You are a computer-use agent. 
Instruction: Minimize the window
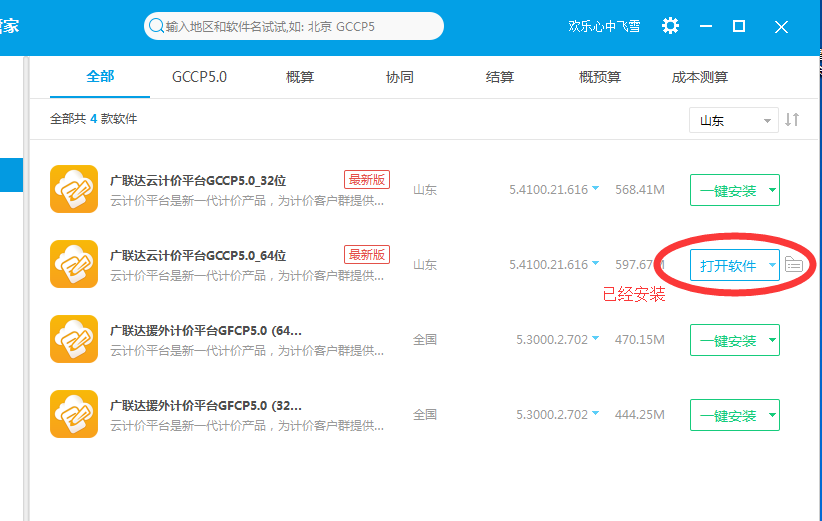pos(706,26)
